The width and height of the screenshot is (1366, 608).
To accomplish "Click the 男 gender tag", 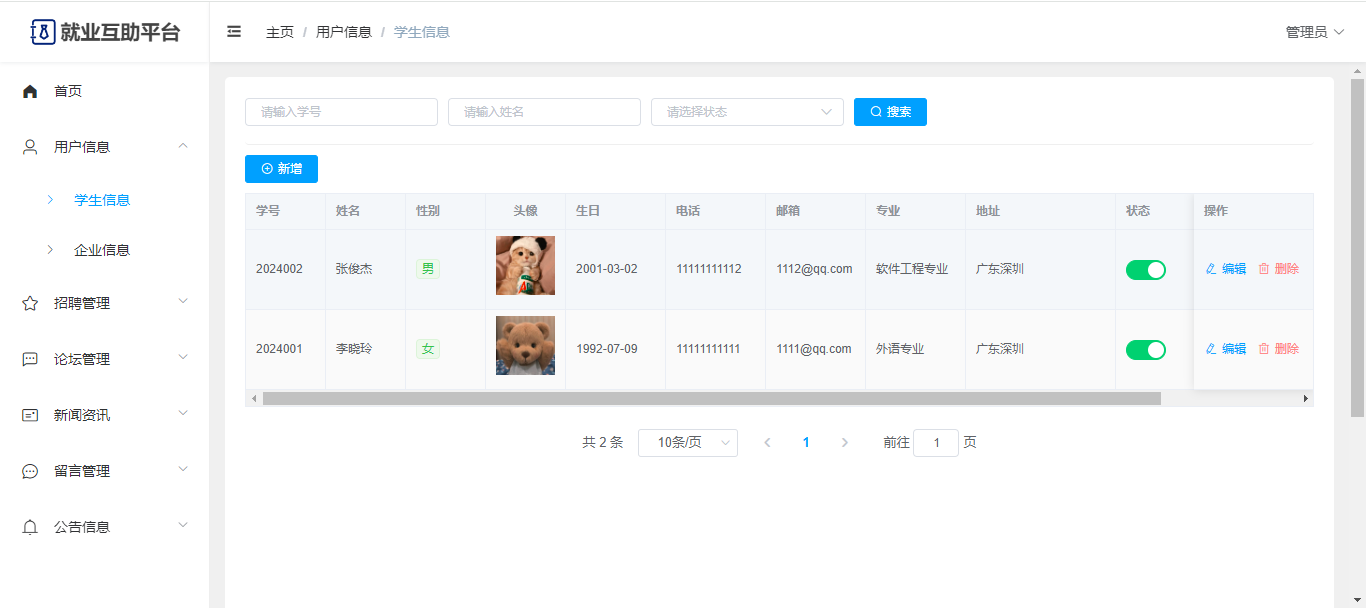I will pyautogui.click(x=428, y=269).
